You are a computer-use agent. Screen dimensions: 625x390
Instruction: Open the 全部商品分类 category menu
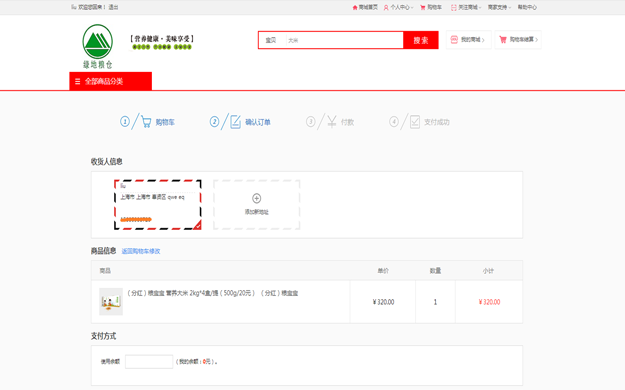click(x=110, y=81)
